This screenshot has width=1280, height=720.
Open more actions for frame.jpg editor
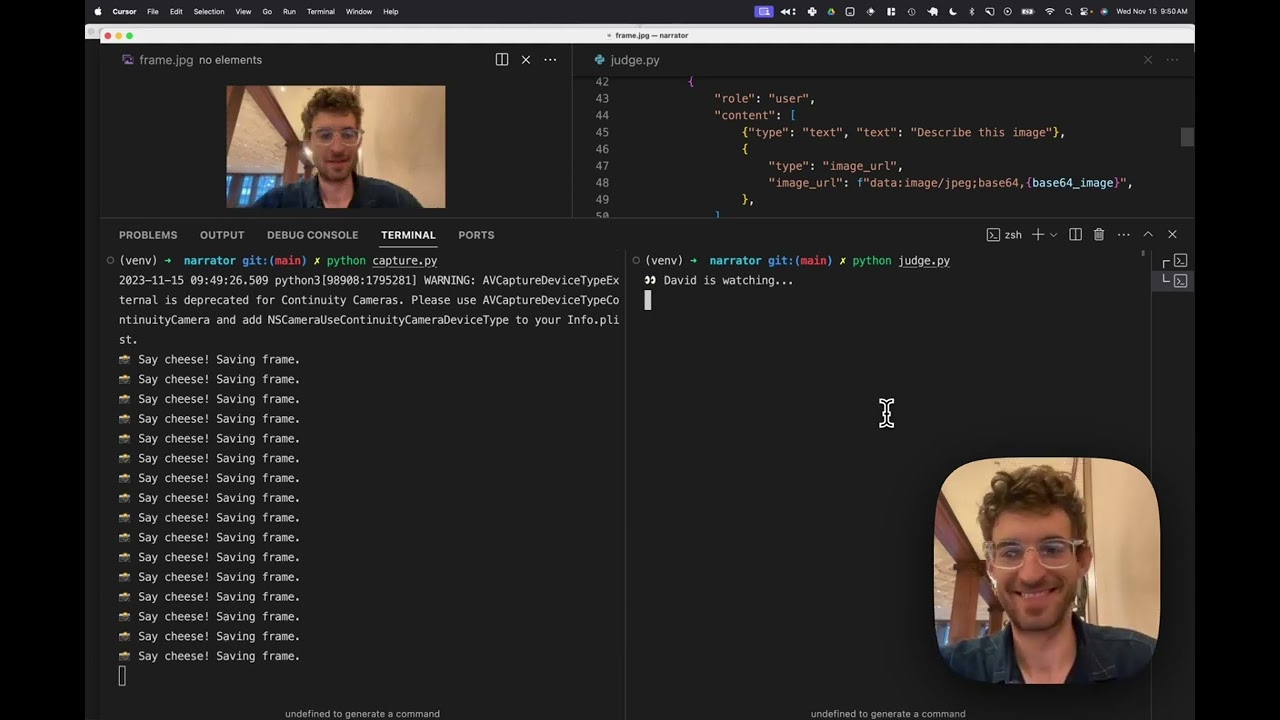coord(550,60)
